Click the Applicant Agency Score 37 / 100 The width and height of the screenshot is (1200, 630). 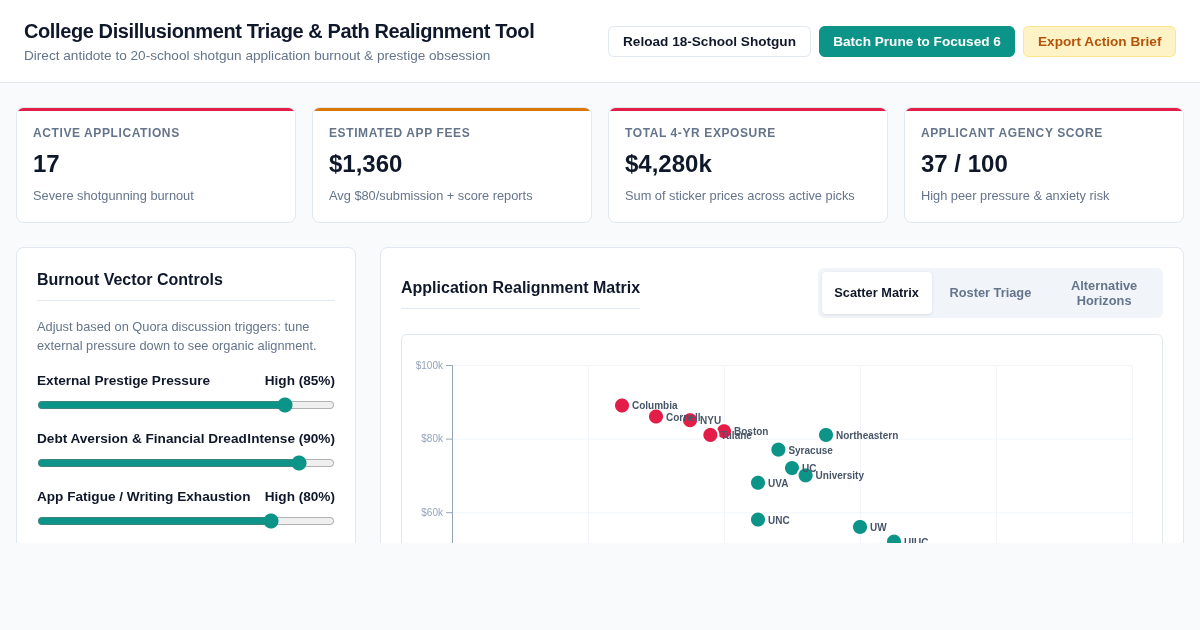(x=964, y=164)
